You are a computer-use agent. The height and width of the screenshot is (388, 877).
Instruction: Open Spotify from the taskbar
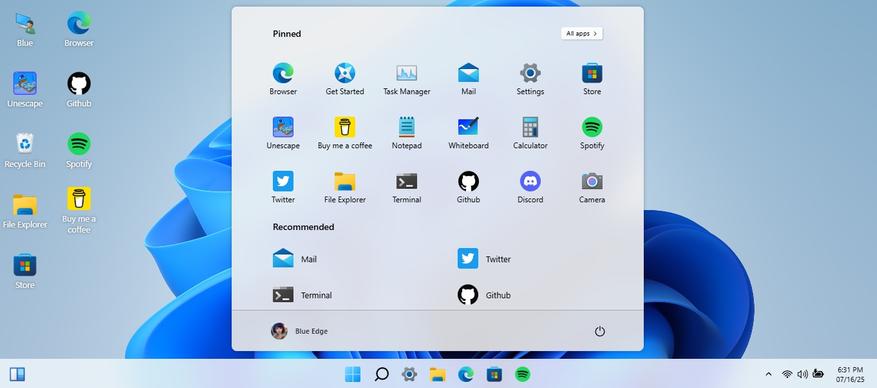tap(522, 374)
